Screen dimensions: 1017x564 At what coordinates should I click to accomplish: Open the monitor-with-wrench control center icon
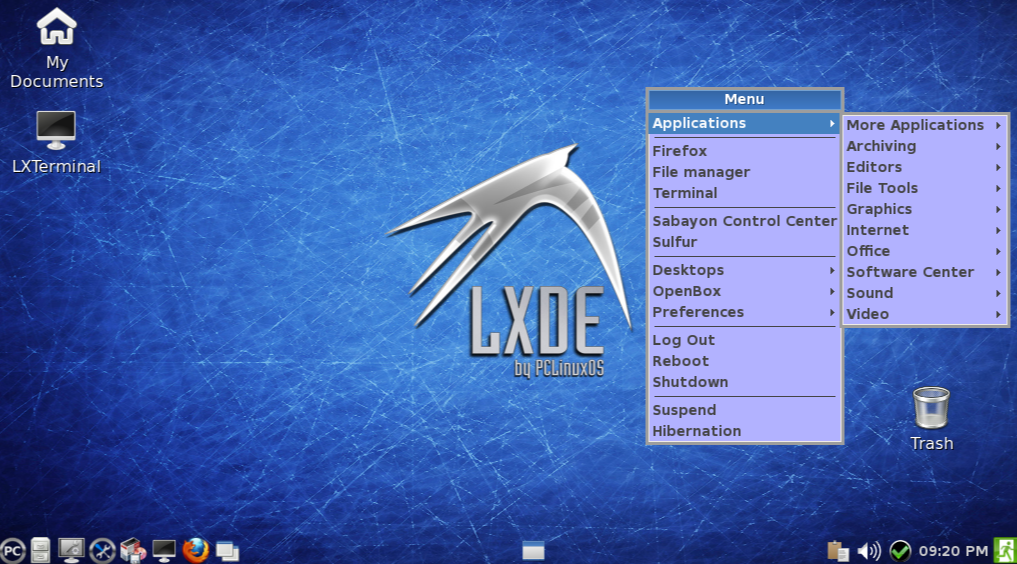click(71, 550)
